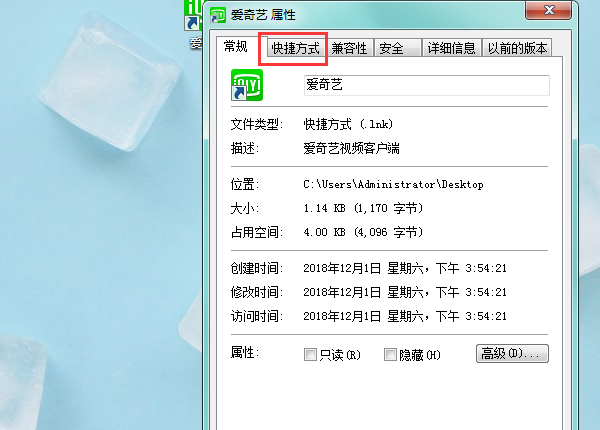Click the 访问时间 date value
The image size is (600, 430).
(405, 316)
